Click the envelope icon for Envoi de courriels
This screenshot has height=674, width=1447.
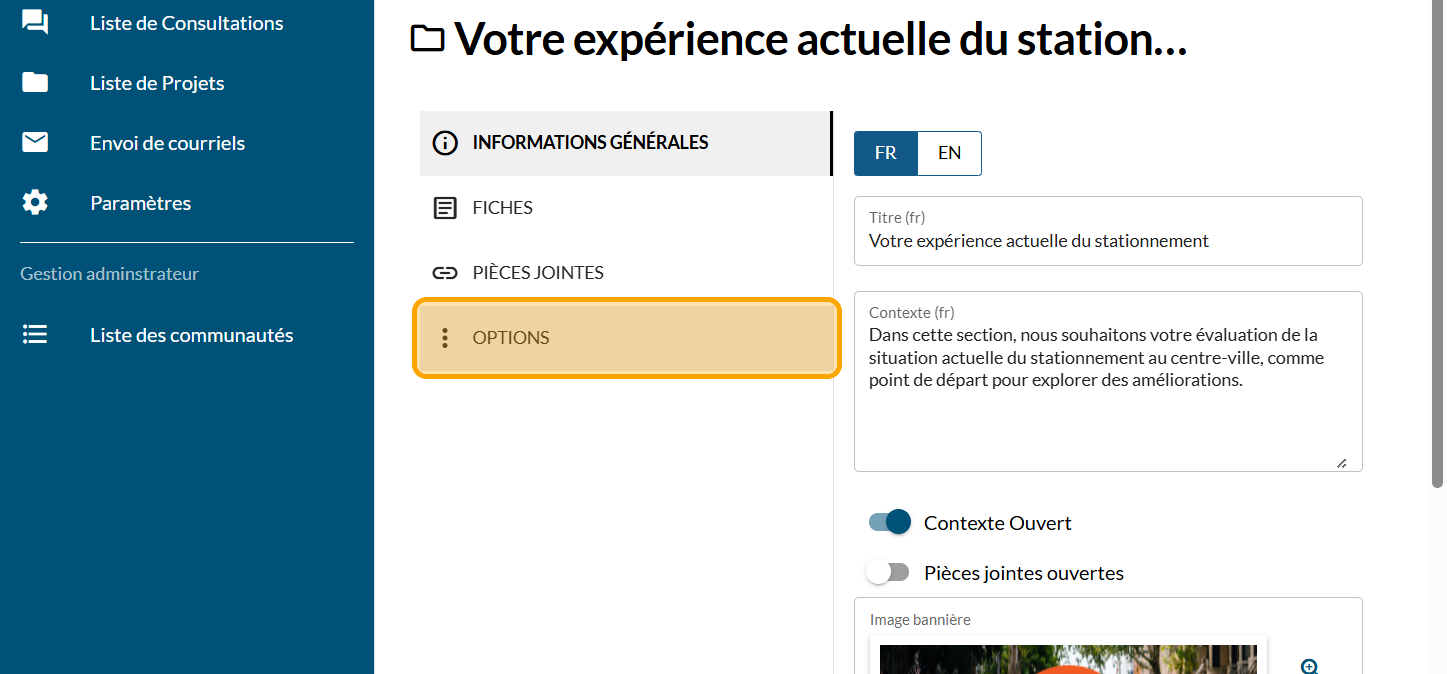[x=35, y=143]
